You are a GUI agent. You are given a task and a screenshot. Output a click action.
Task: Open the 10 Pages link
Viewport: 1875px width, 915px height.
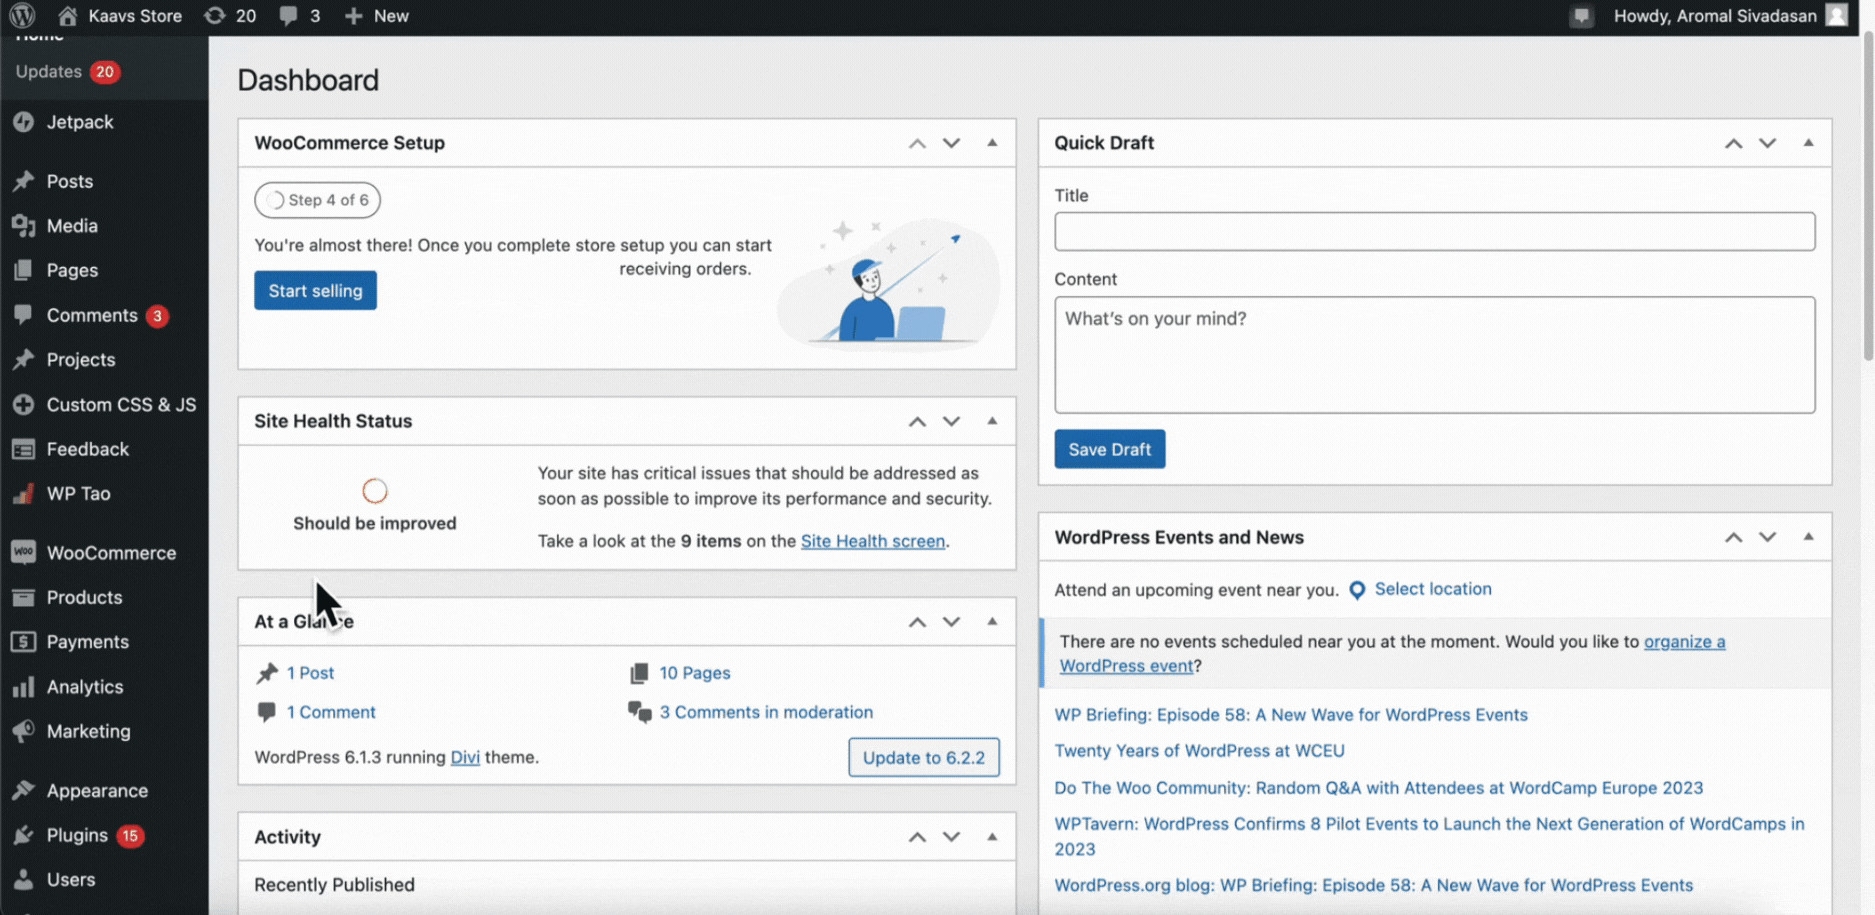[x=694, y=673]
